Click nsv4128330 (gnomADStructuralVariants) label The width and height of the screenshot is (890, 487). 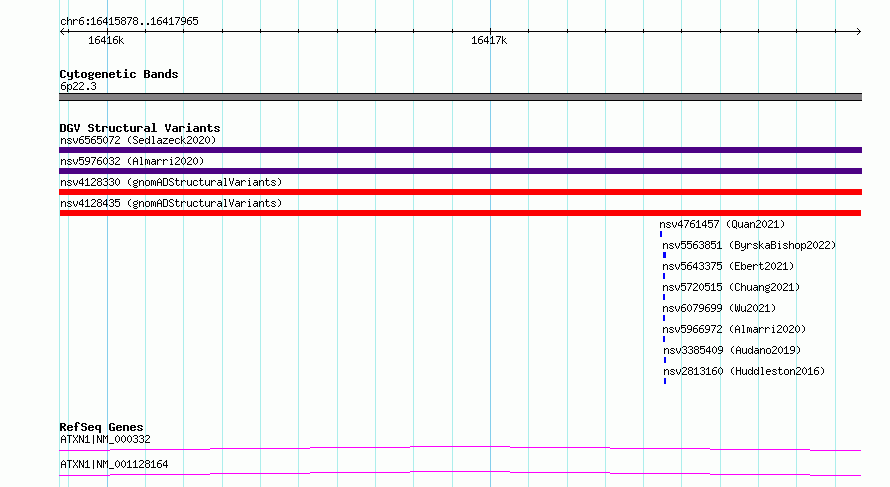pos(171,182)
